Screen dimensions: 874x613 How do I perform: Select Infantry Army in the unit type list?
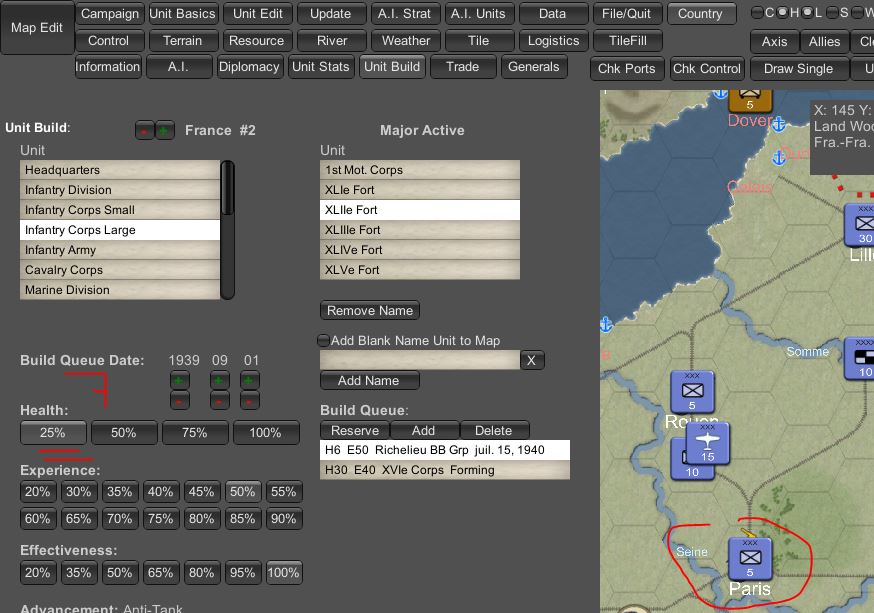coord(120,250)
